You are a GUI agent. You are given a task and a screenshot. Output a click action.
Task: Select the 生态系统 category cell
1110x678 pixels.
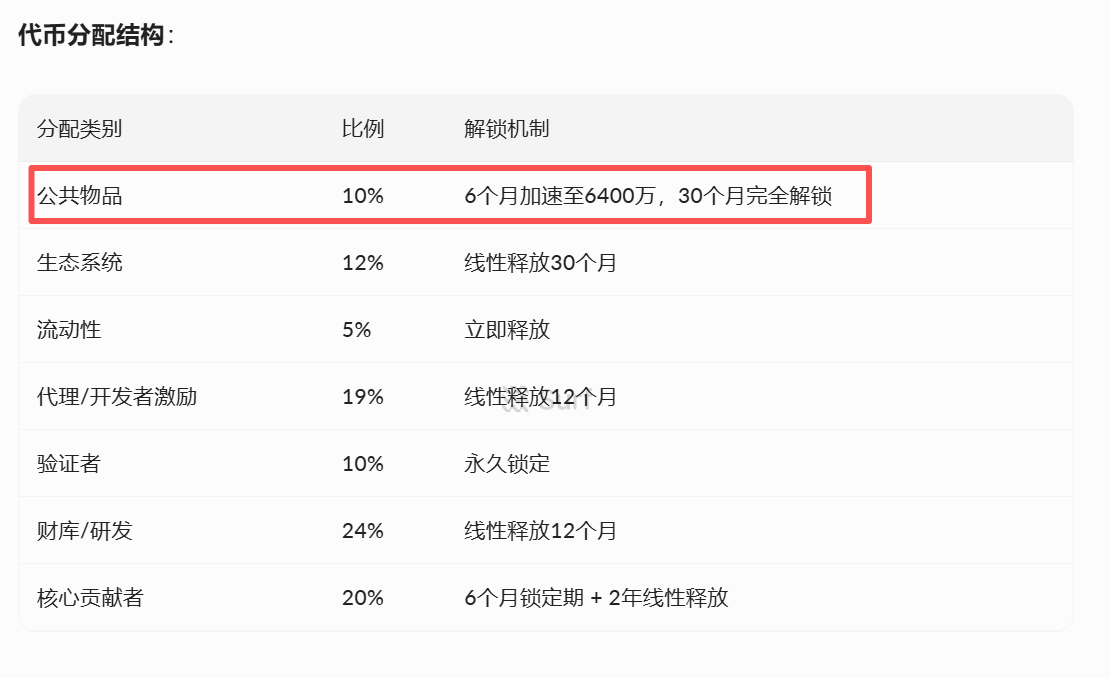tap(79, 263)
